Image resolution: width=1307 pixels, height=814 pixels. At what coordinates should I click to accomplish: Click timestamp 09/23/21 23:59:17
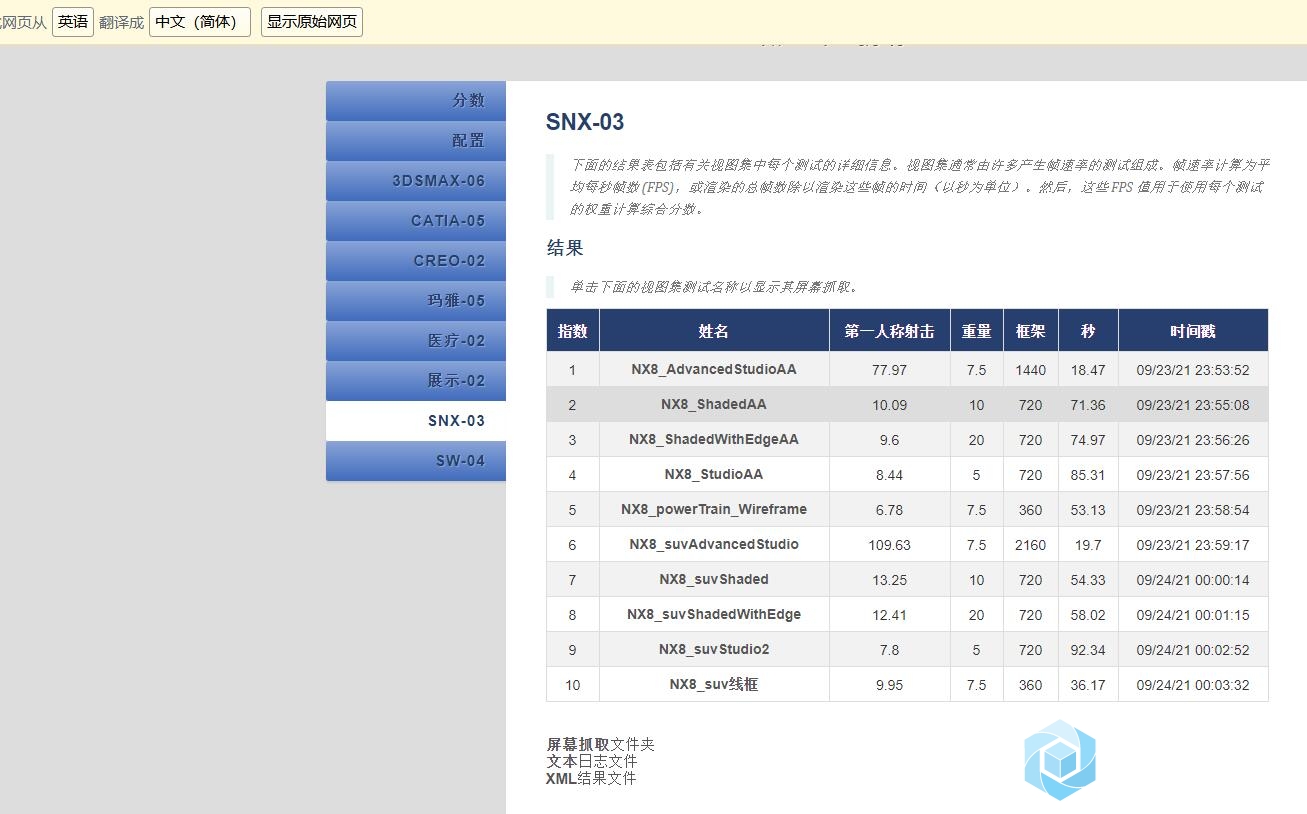pos(1193,545)
